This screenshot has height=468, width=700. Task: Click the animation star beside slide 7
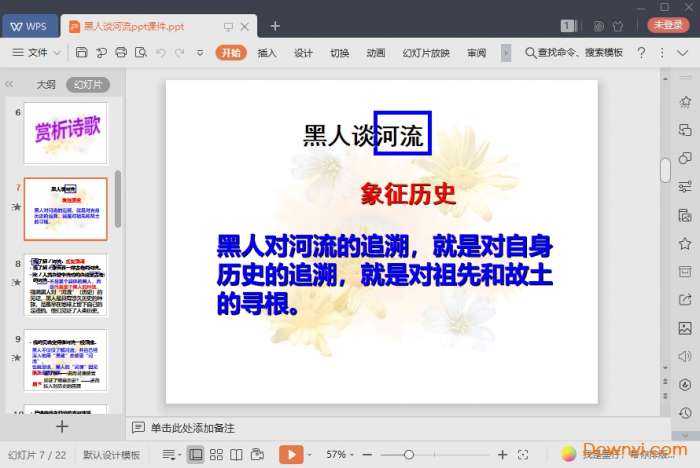pyautogui.click(x=17, y=207)
